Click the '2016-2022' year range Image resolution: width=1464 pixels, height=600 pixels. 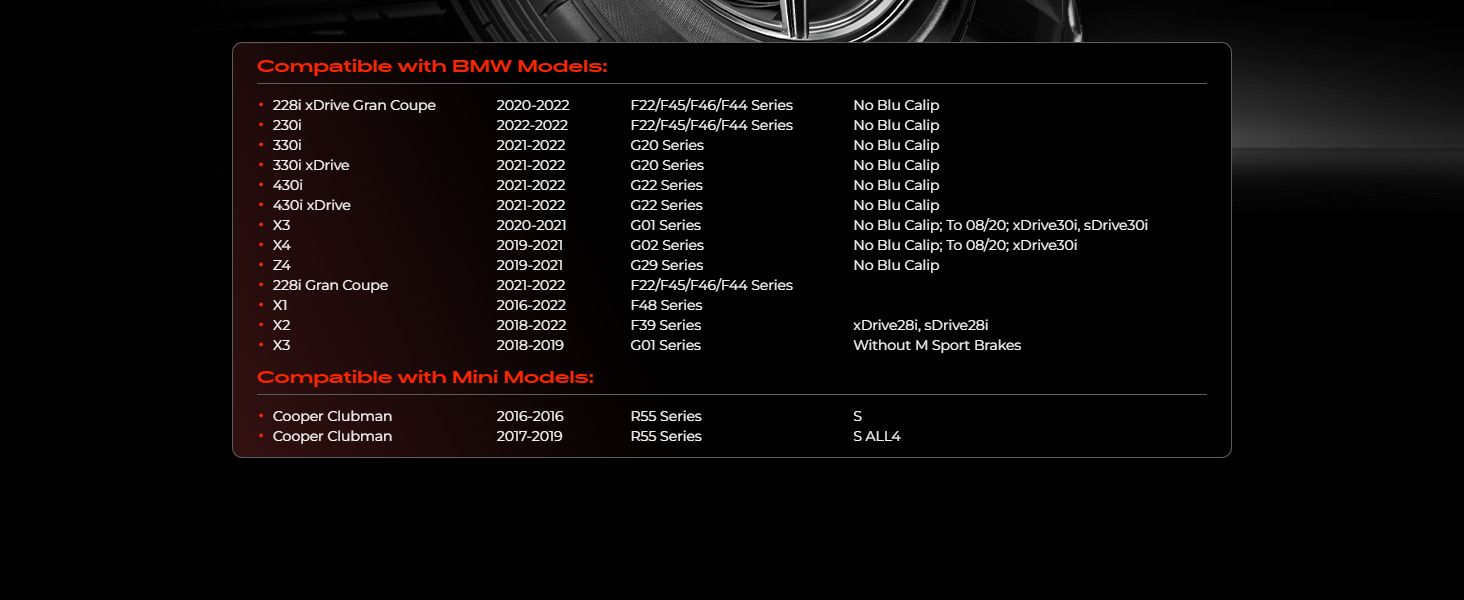(x=531, y=305)
